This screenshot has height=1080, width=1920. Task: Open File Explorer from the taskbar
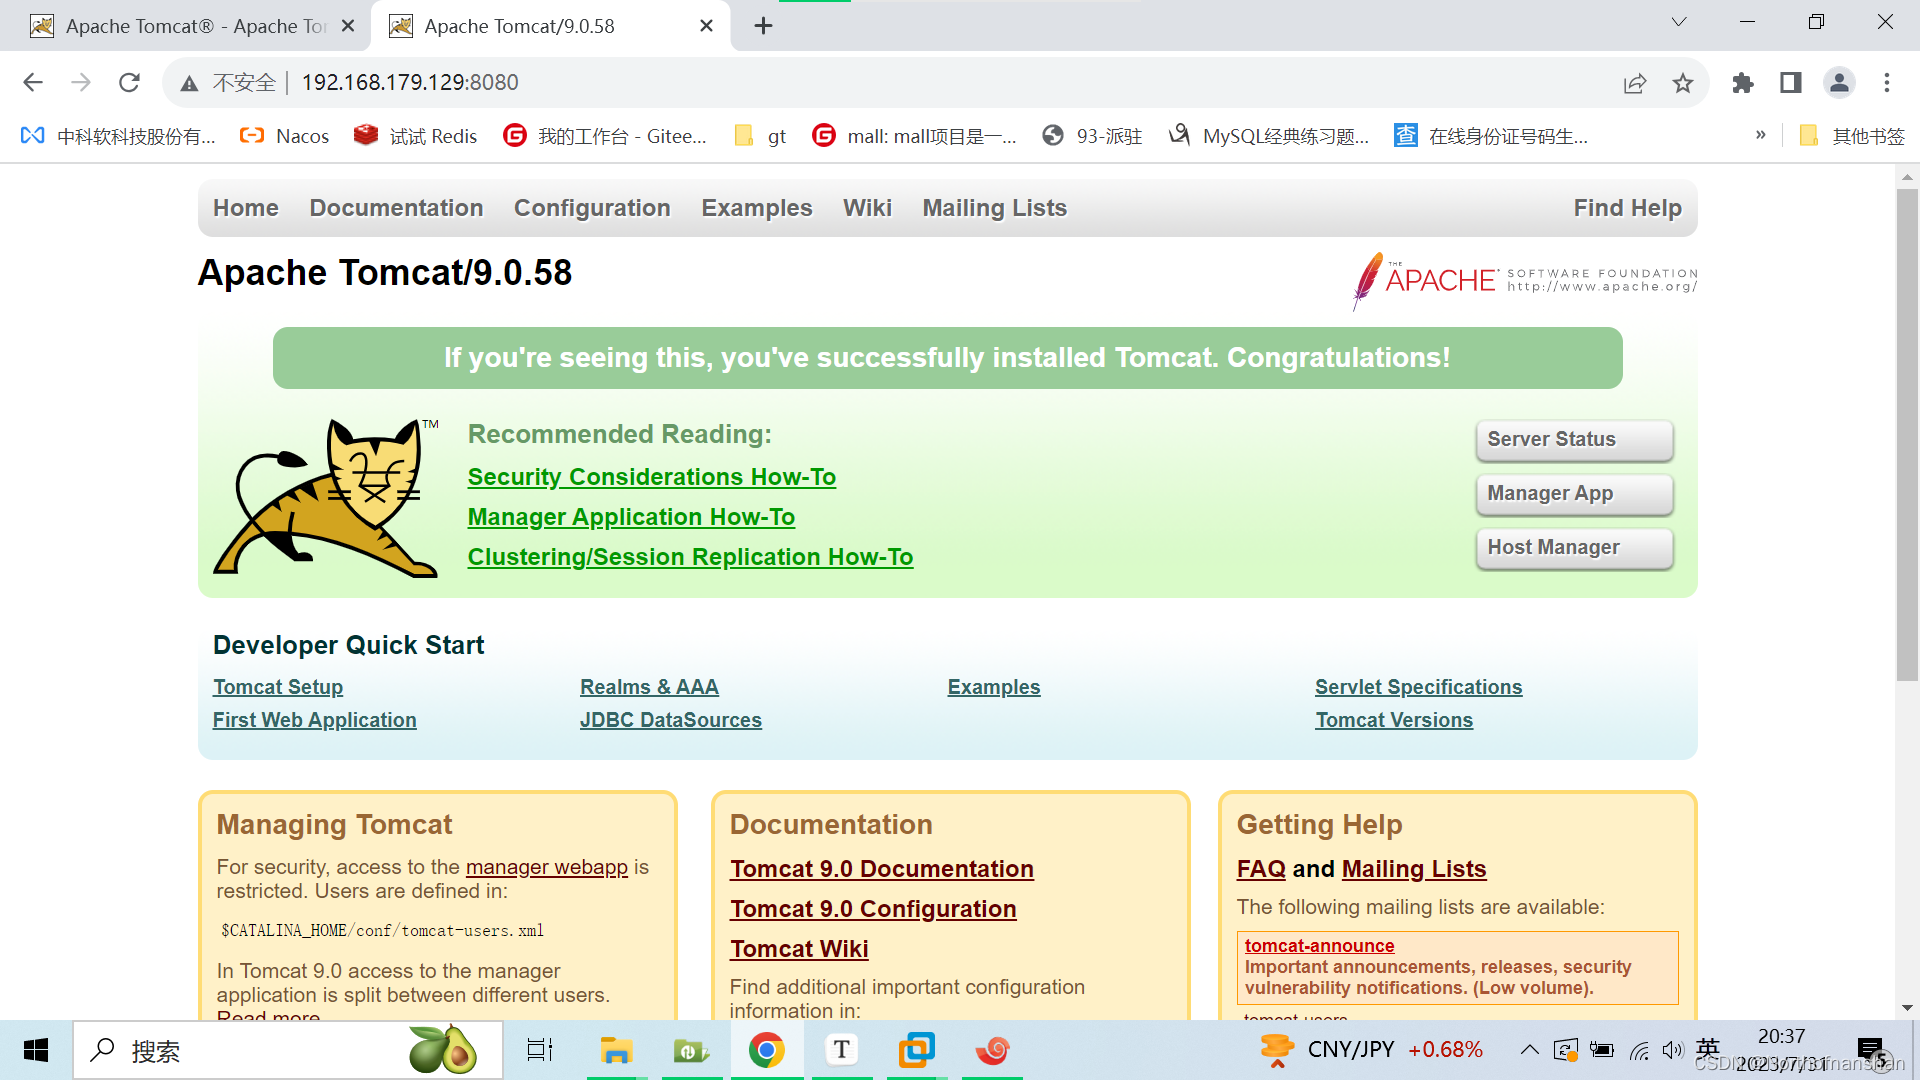[616, 1050]
